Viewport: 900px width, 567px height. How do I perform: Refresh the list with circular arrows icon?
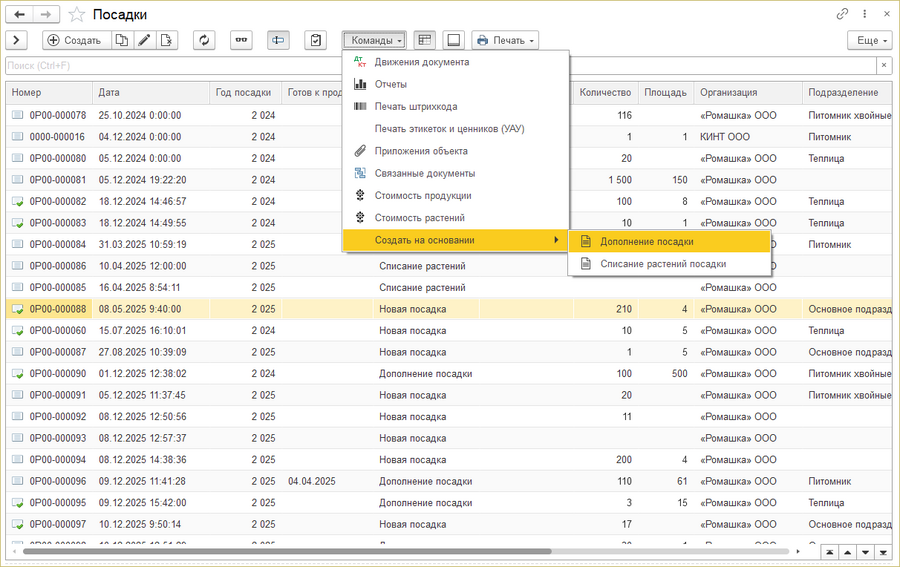(x=204, y=40)
